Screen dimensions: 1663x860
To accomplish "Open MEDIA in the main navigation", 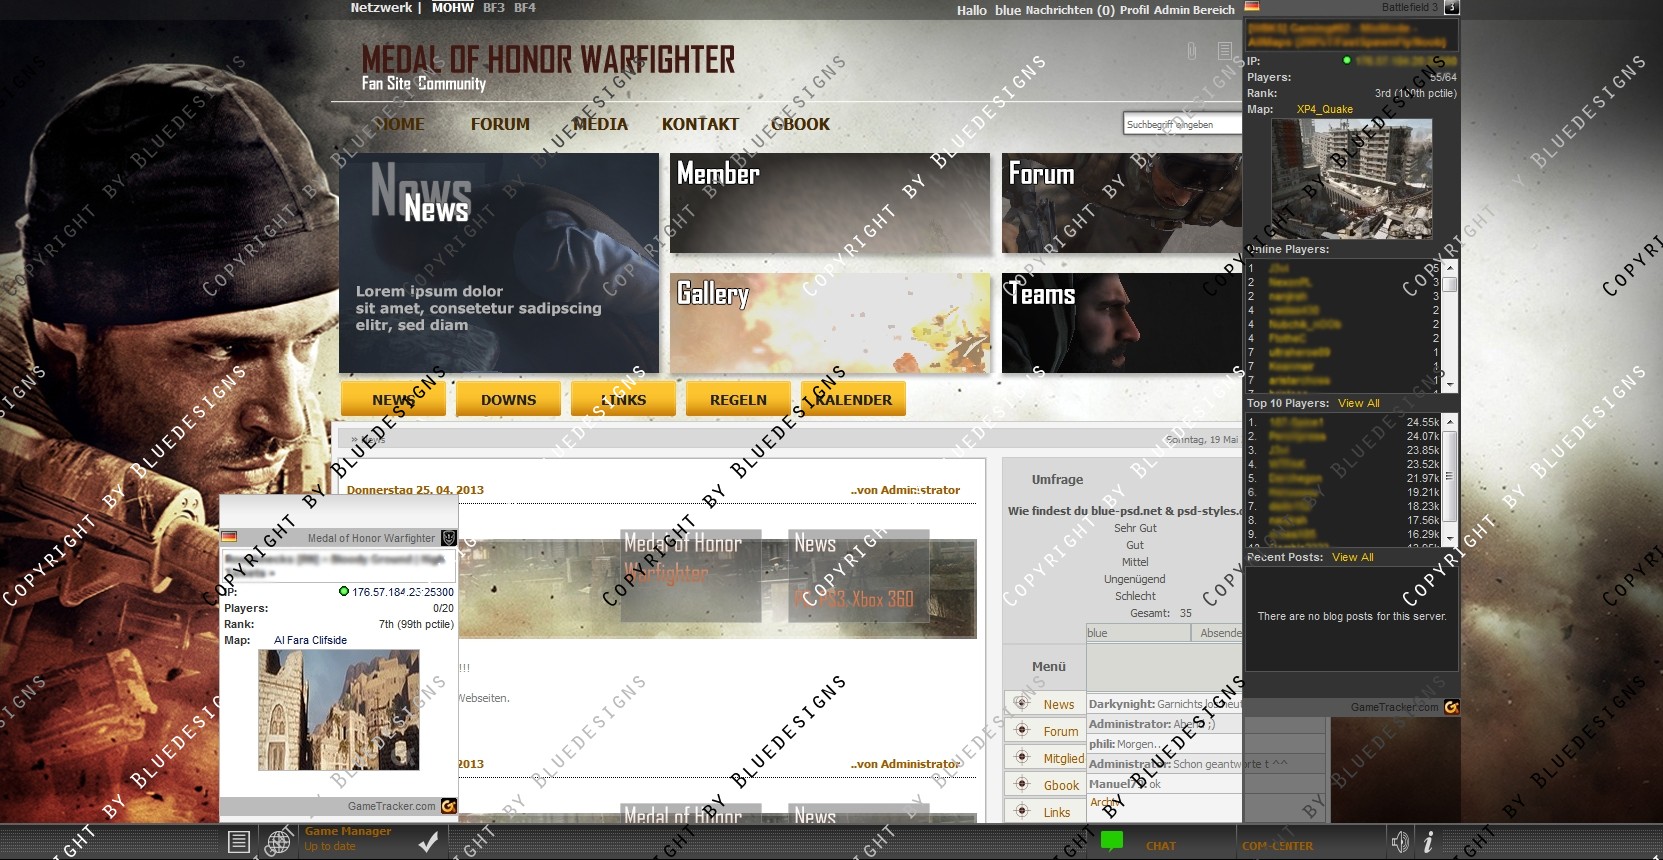I will click(x=600, y=124).
